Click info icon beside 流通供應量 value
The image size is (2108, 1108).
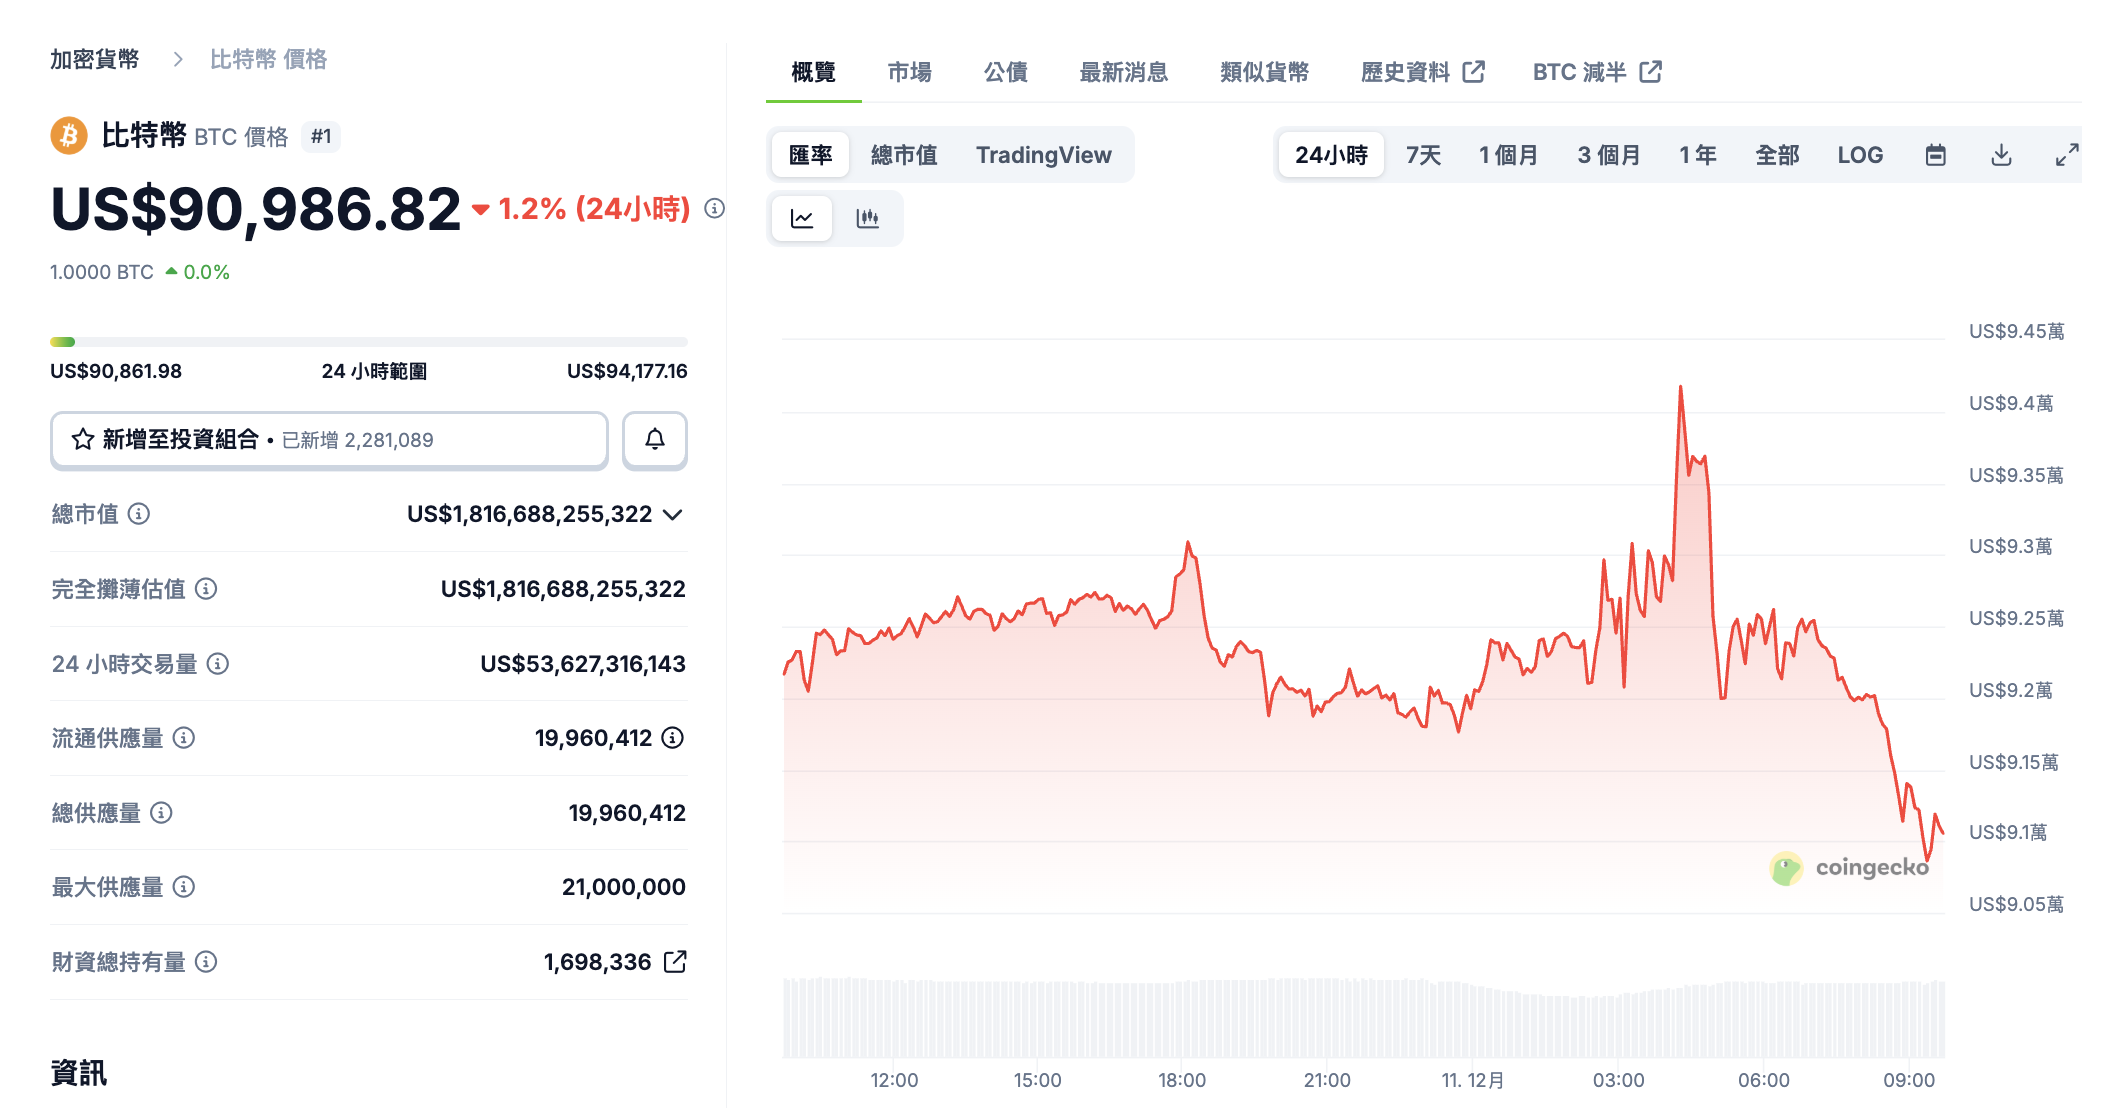673,738
